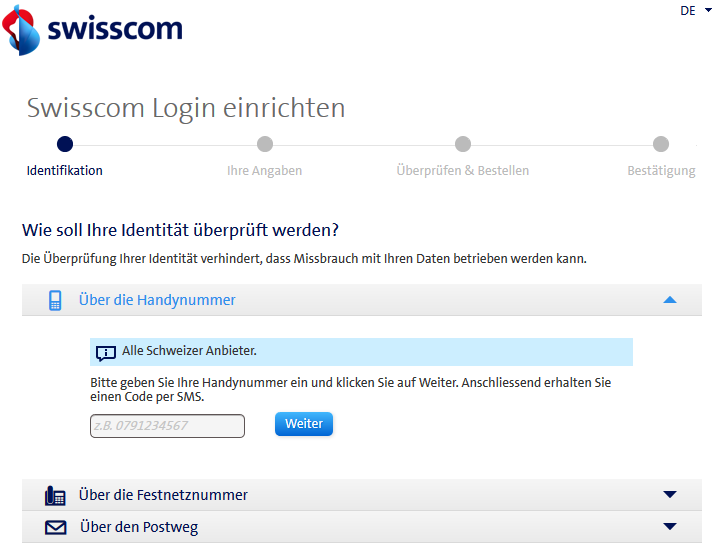Expand the Festnetznummer section arrow
Viewport: 719px width, 551px height.
pyautogui.click(x=670, y=495)
